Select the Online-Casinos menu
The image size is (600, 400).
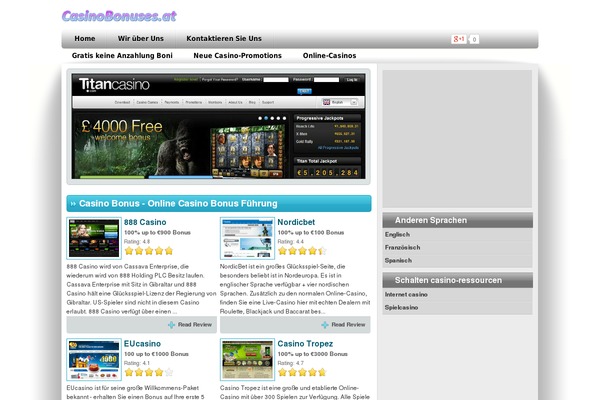coord(329,56)
